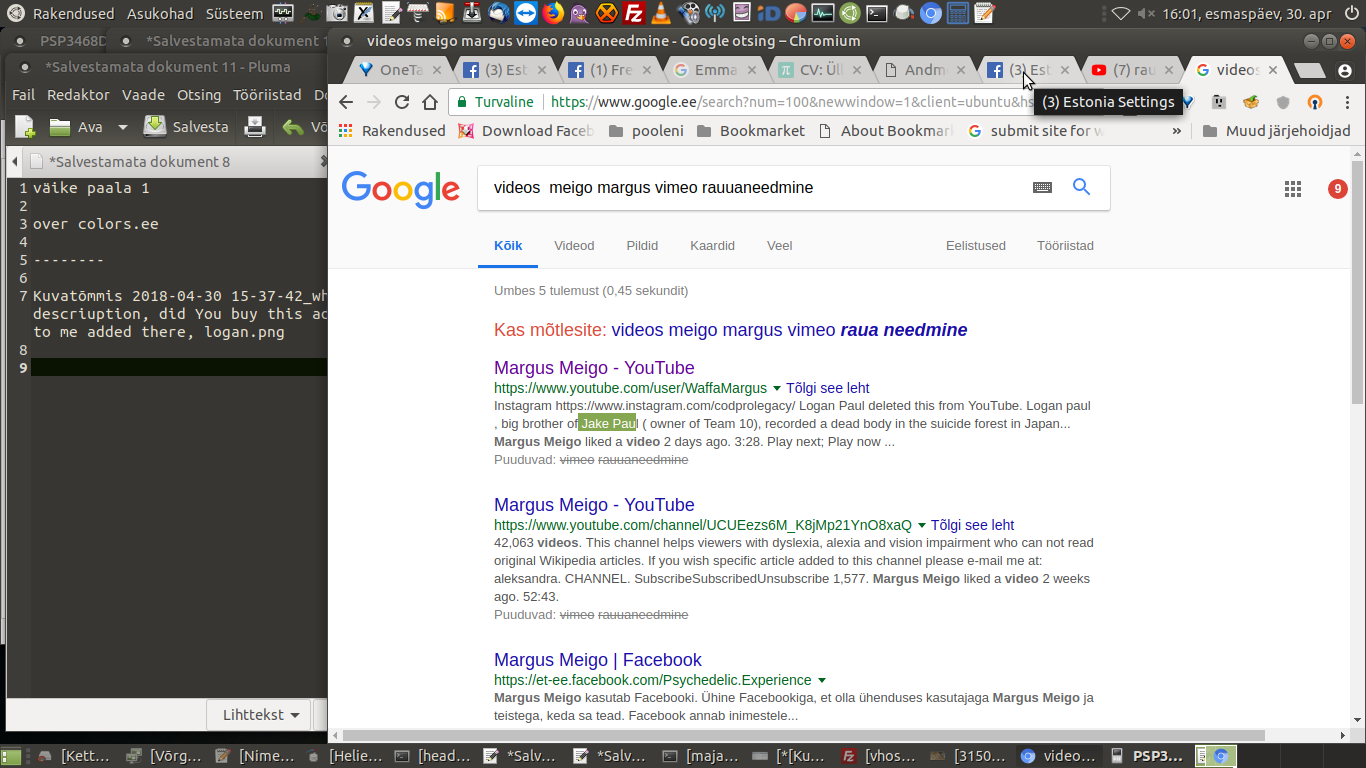Expand the Ava recent files arrow in Pluma

tap(123, 127)
